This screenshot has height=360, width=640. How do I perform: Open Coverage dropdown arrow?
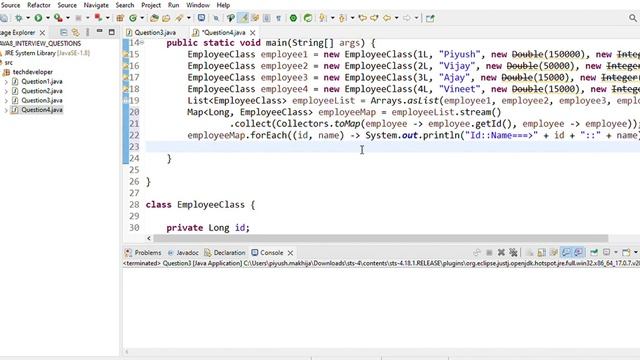pos(68,18)
